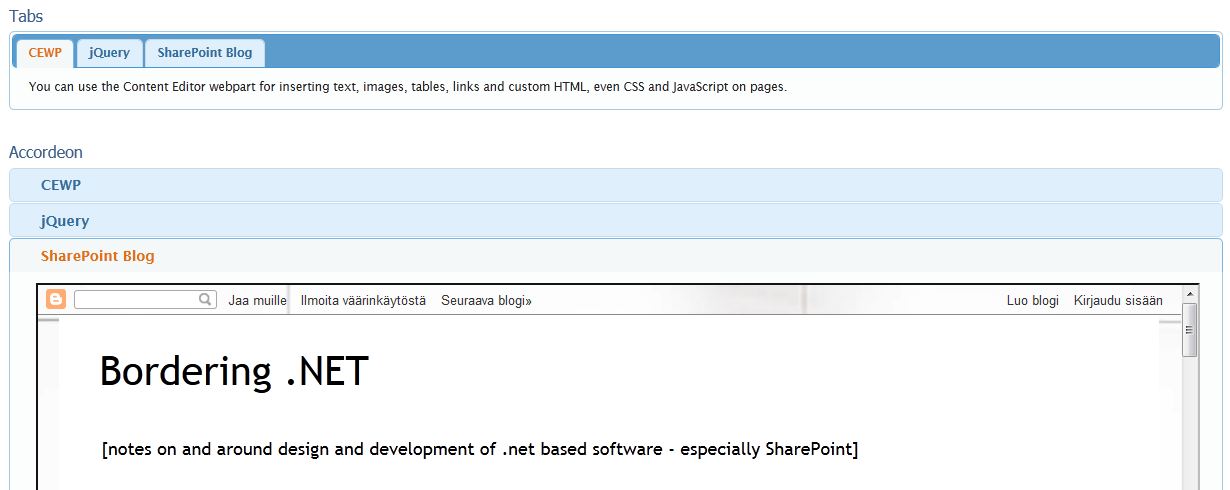1230x490 pixels.
Task: Click the Accordeon section heading
Action: 46,152
